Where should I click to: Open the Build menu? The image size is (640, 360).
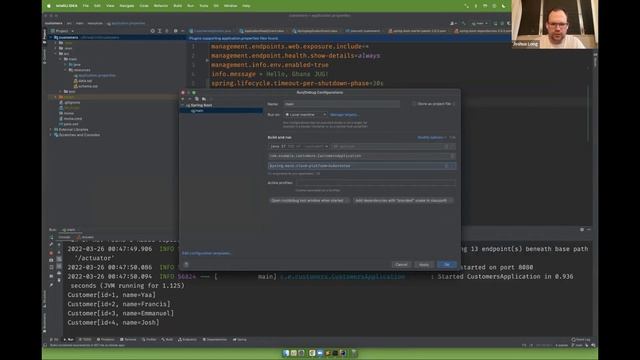pos(178,6)
